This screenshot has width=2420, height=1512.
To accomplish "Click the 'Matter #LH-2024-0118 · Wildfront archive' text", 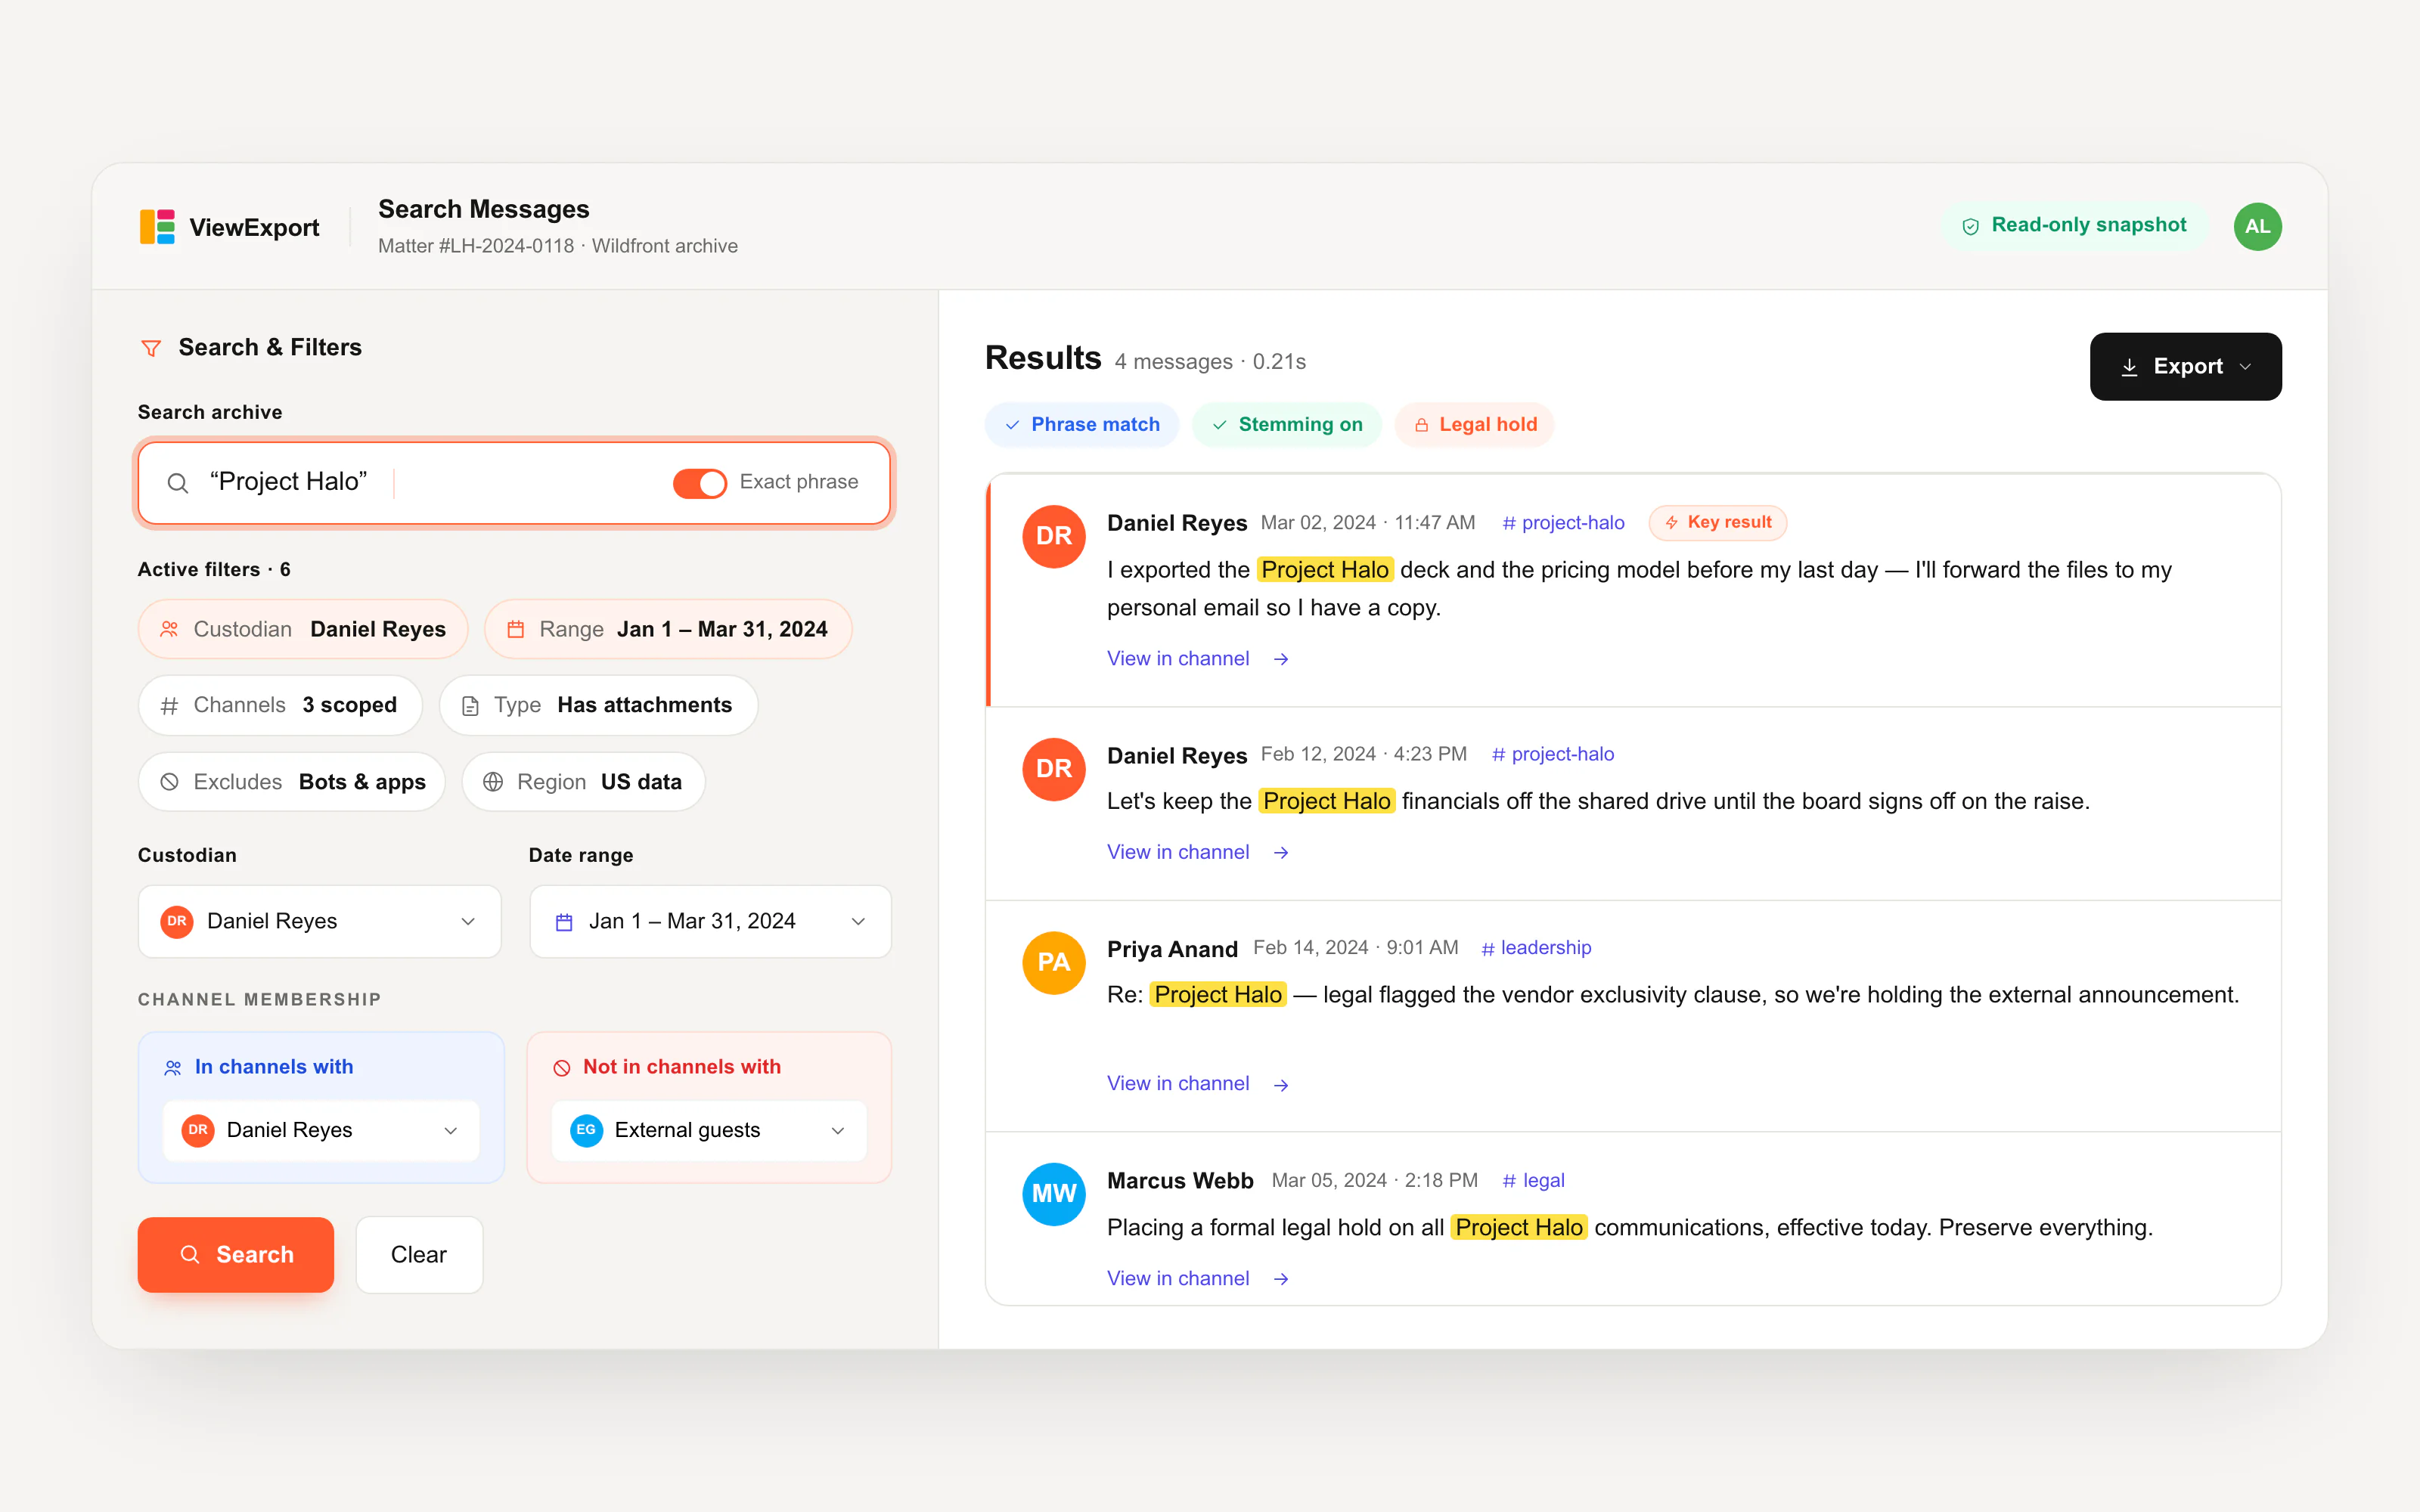I will (x=558, y=246).
